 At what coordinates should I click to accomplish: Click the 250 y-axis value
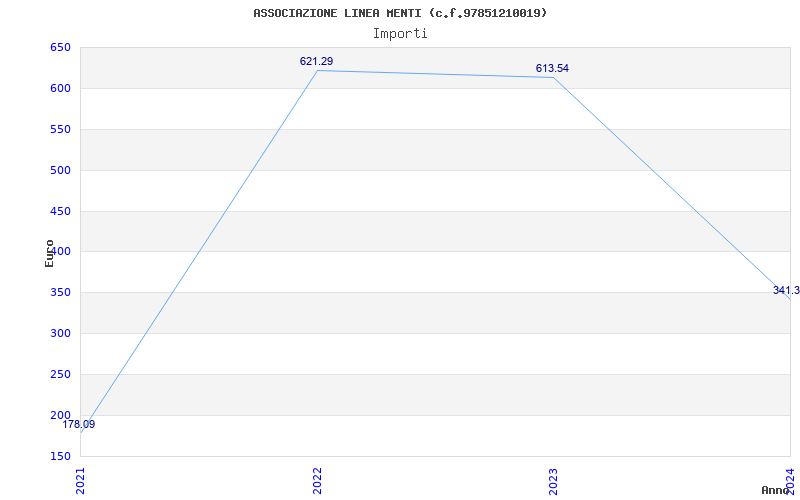tap(60, 374)
